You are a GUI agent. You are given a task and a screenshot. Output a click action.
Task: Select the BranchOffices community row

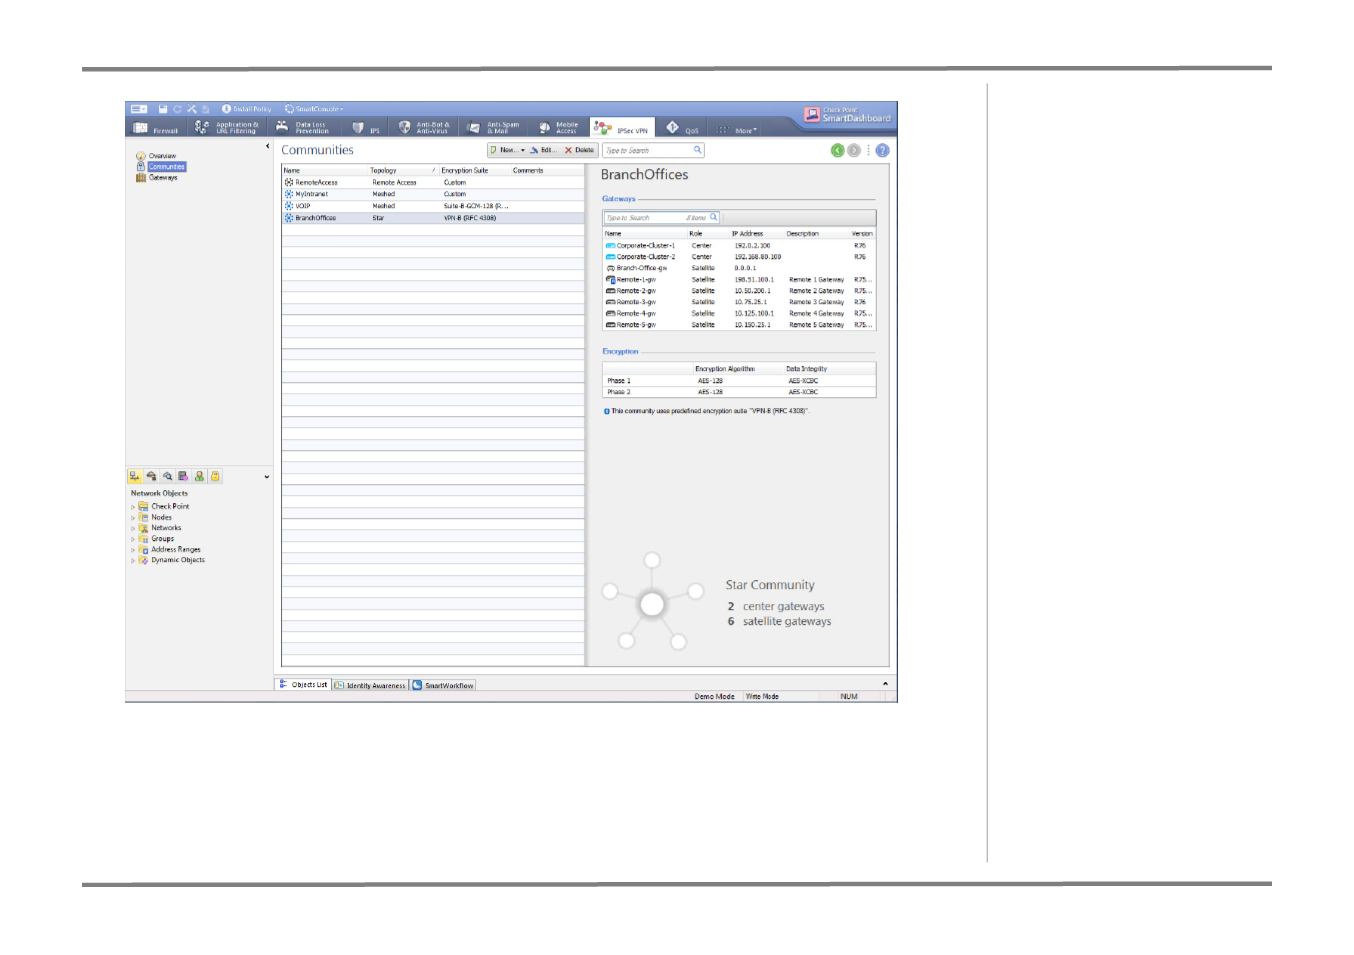point(433,218)
